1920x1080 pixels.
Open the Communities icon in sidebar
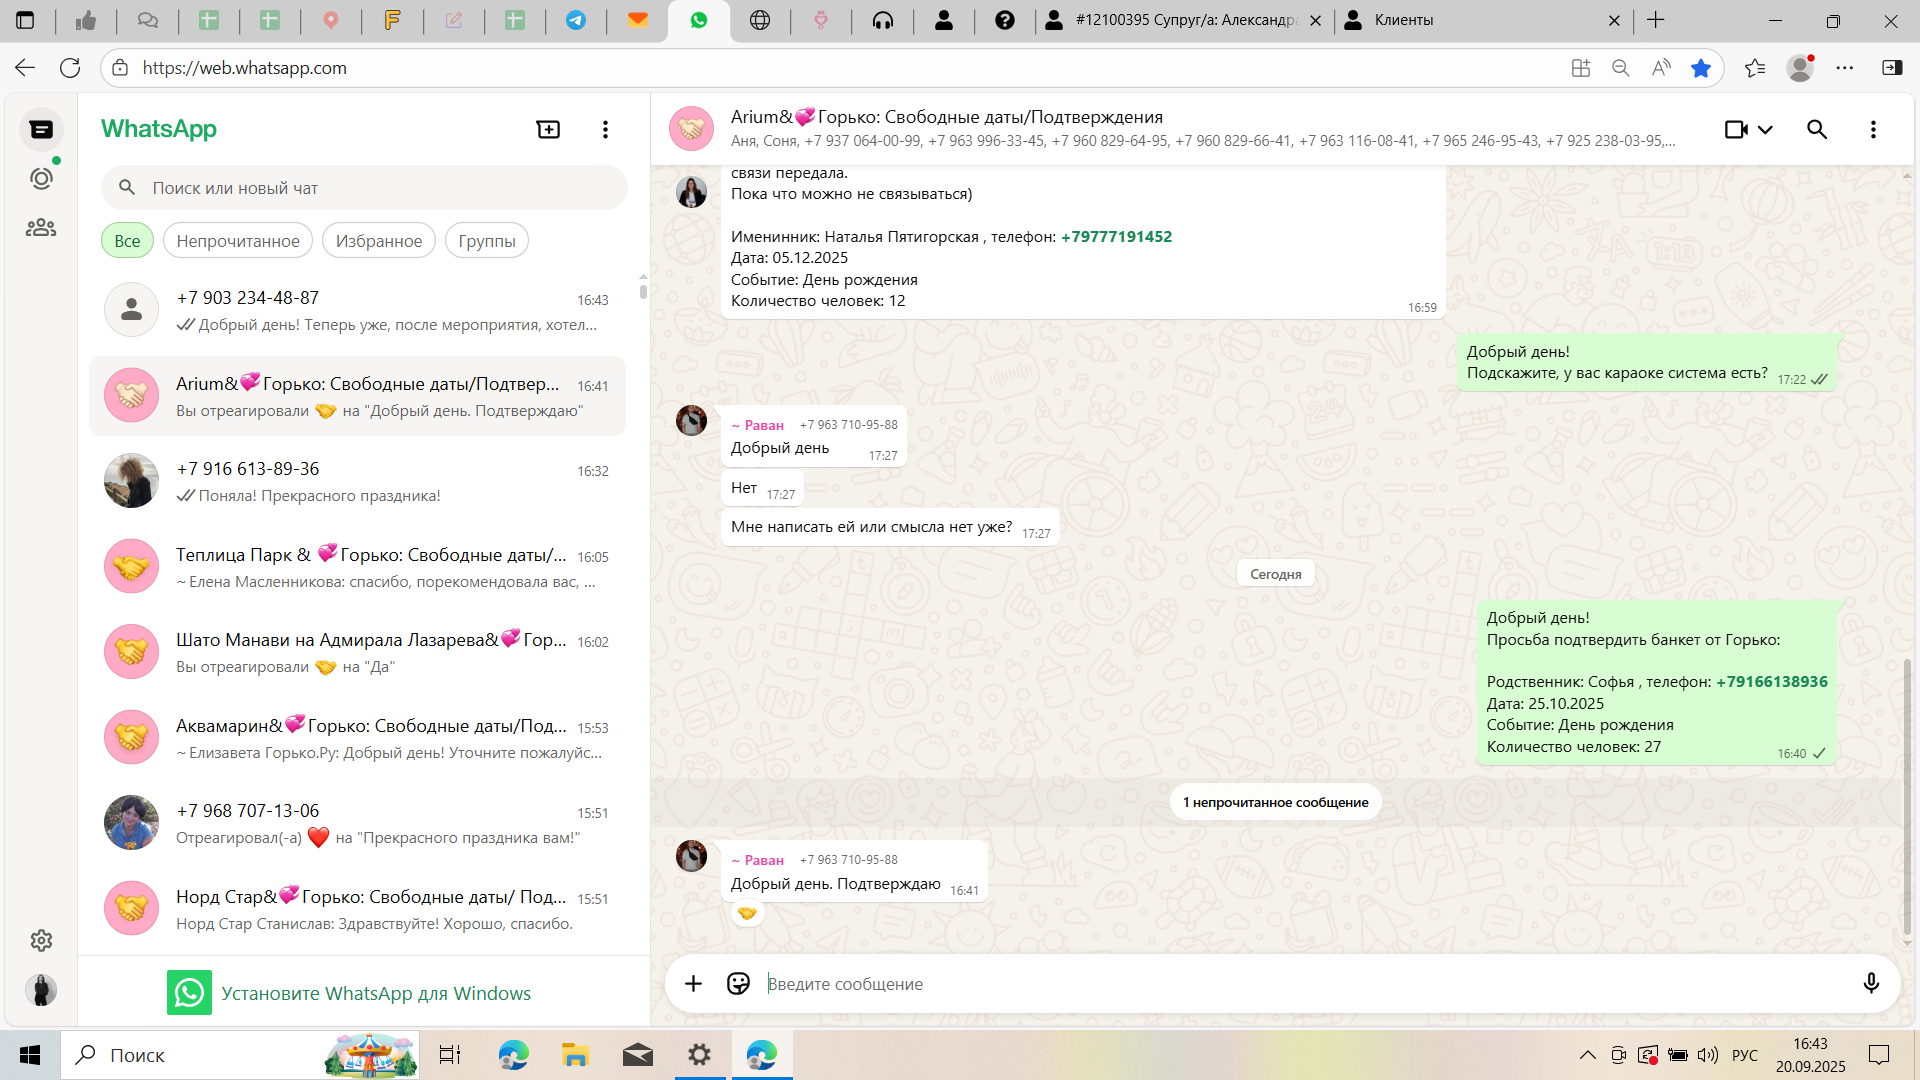[x=41, y=228]
